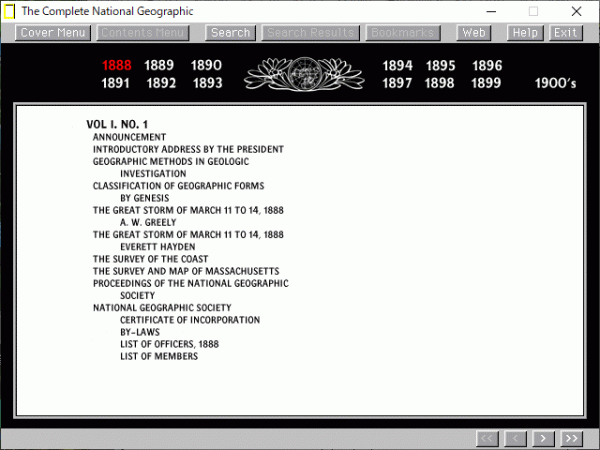Select year 1893
The width and height of the screenshot is (600, 450).
coord(207,83)
